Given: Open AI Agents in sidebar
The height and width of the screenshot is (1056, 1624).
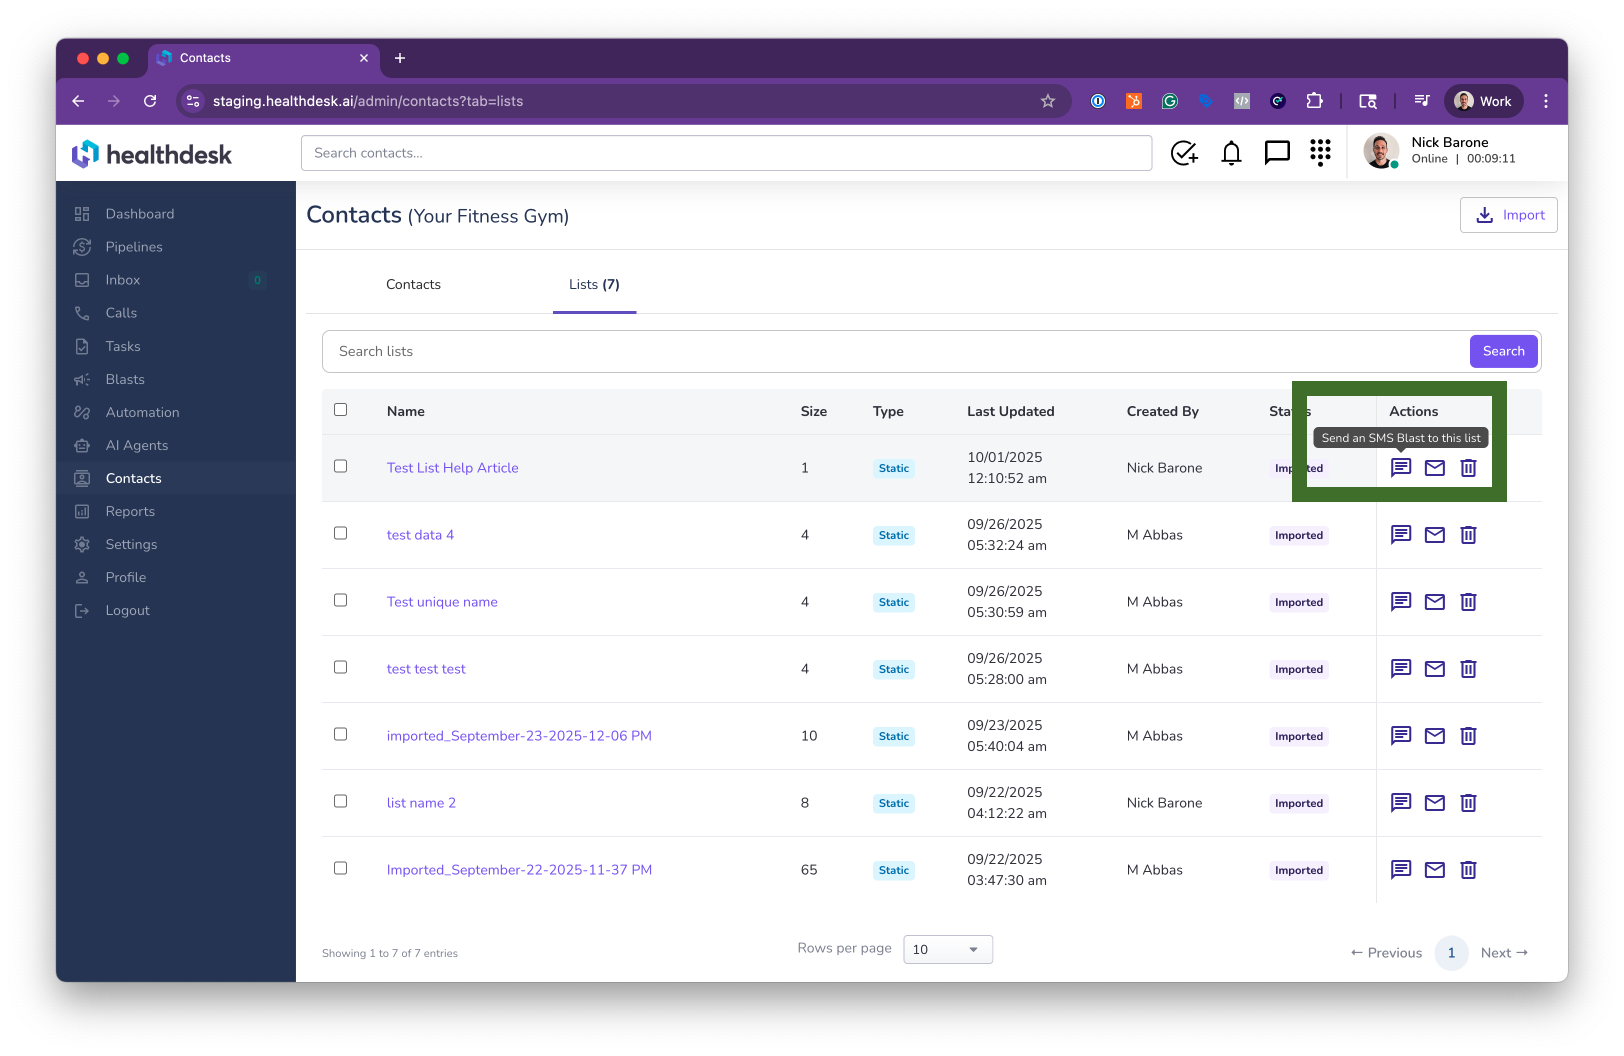Looking at the screenshot, I should point(137,445).
